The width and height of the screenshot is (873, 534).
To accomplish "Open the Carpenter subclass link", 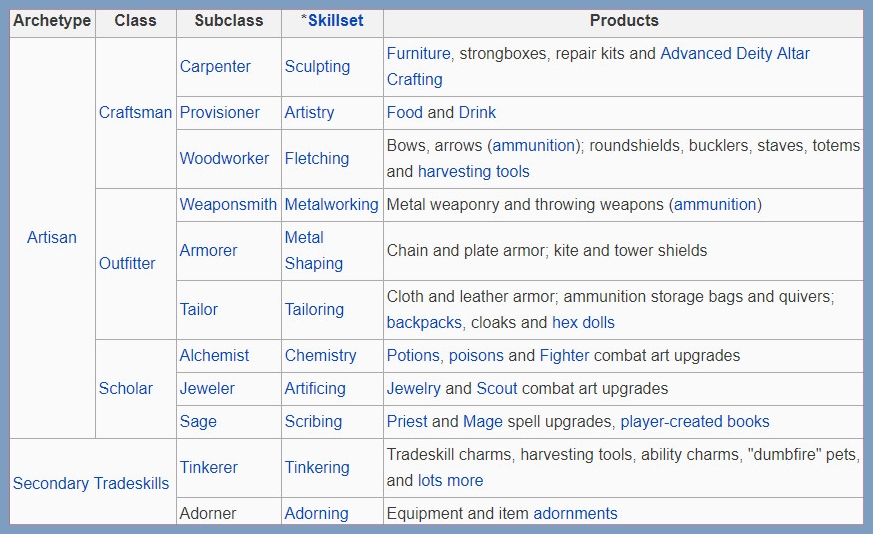I will point(215,66).
